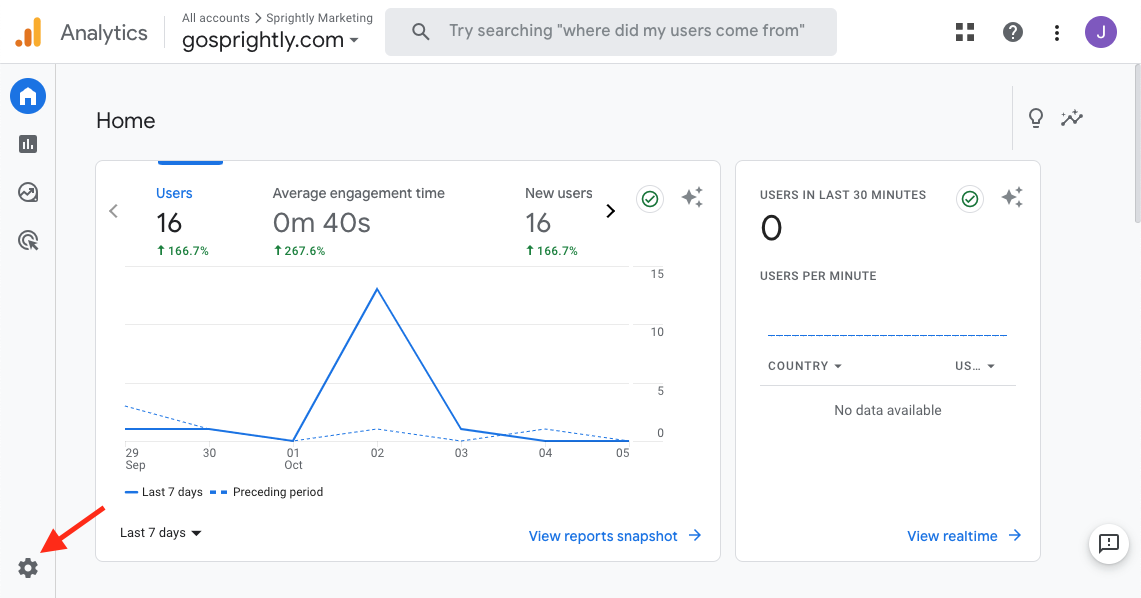This screenshot has width=1141, height=598.
Task: Open the sparkle insights on Users card
Action: [692, 197]
